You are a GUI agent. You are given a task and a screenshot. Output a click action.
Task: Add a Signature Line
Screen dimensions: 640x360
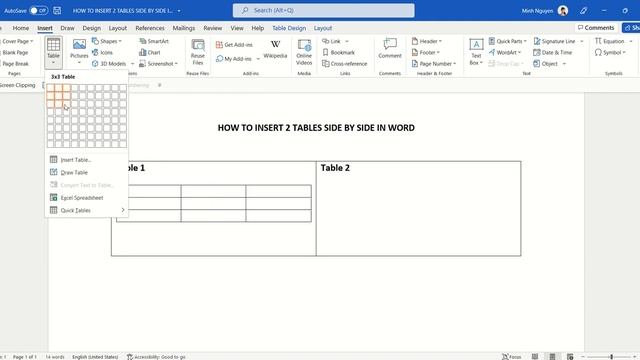pyautogui.click(x=554, y=41)
